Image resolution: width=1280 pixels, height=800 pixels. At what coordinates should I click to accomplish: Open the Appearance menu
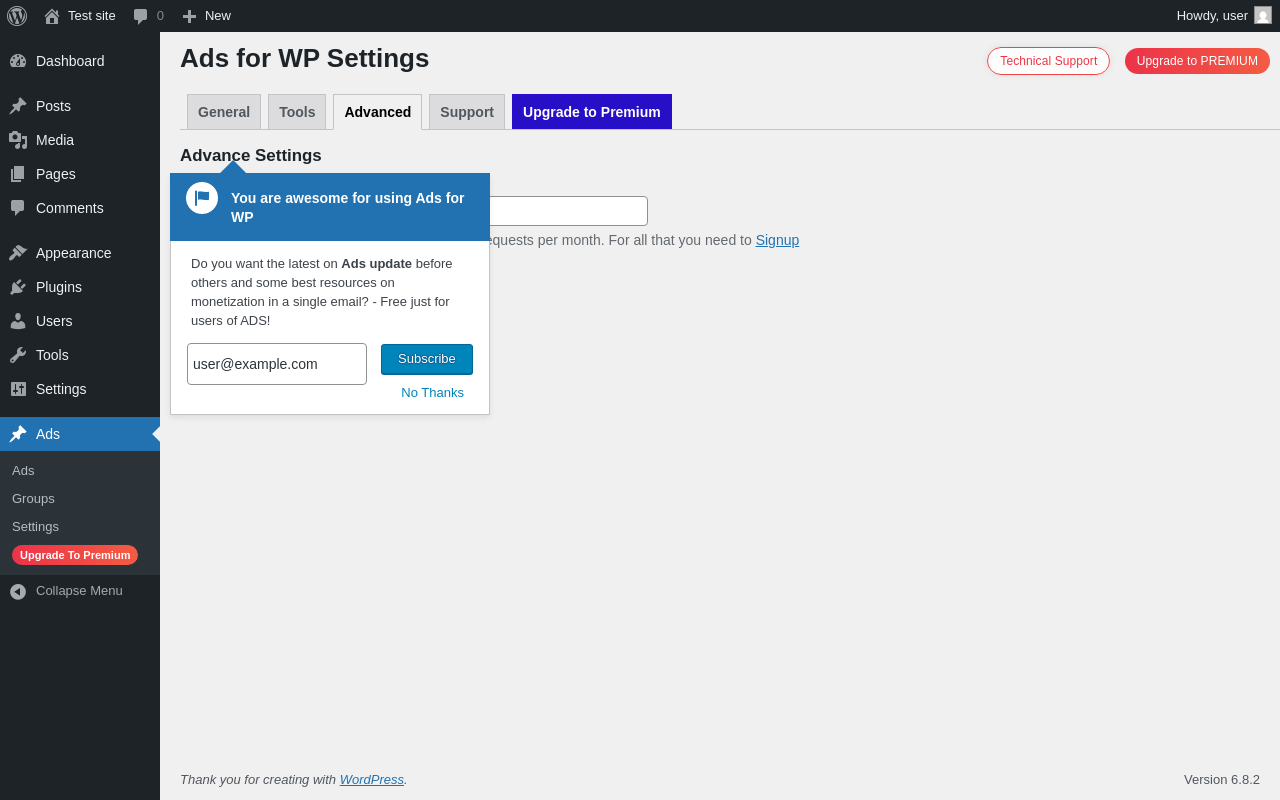pos(80,253)
